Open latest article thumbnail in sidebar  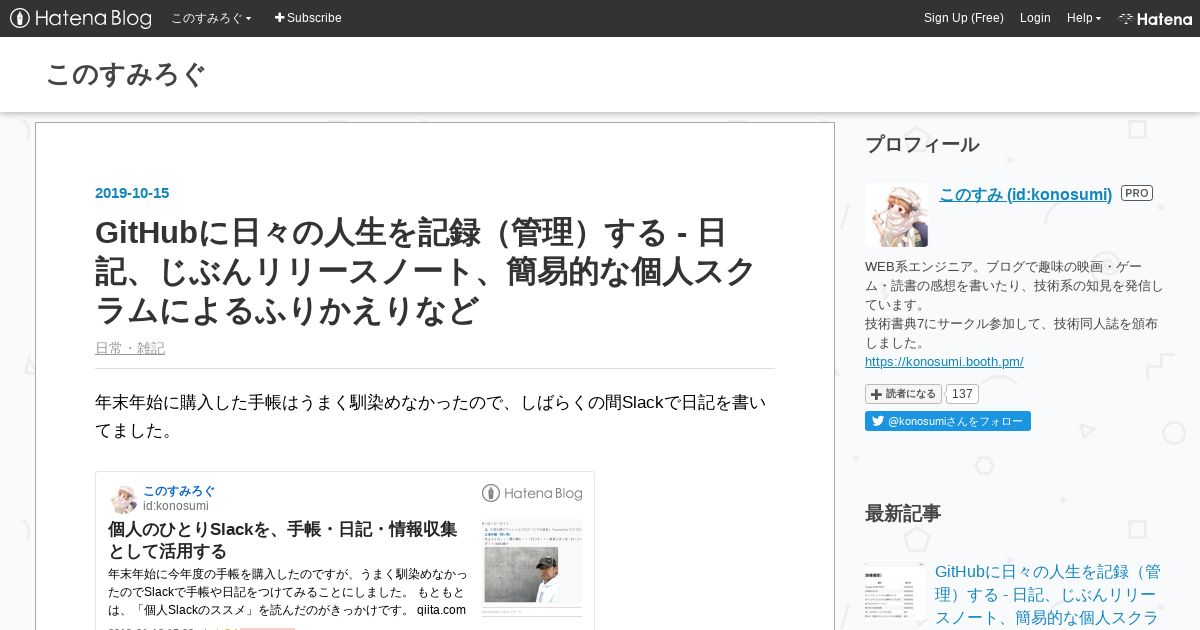[895, 592]
